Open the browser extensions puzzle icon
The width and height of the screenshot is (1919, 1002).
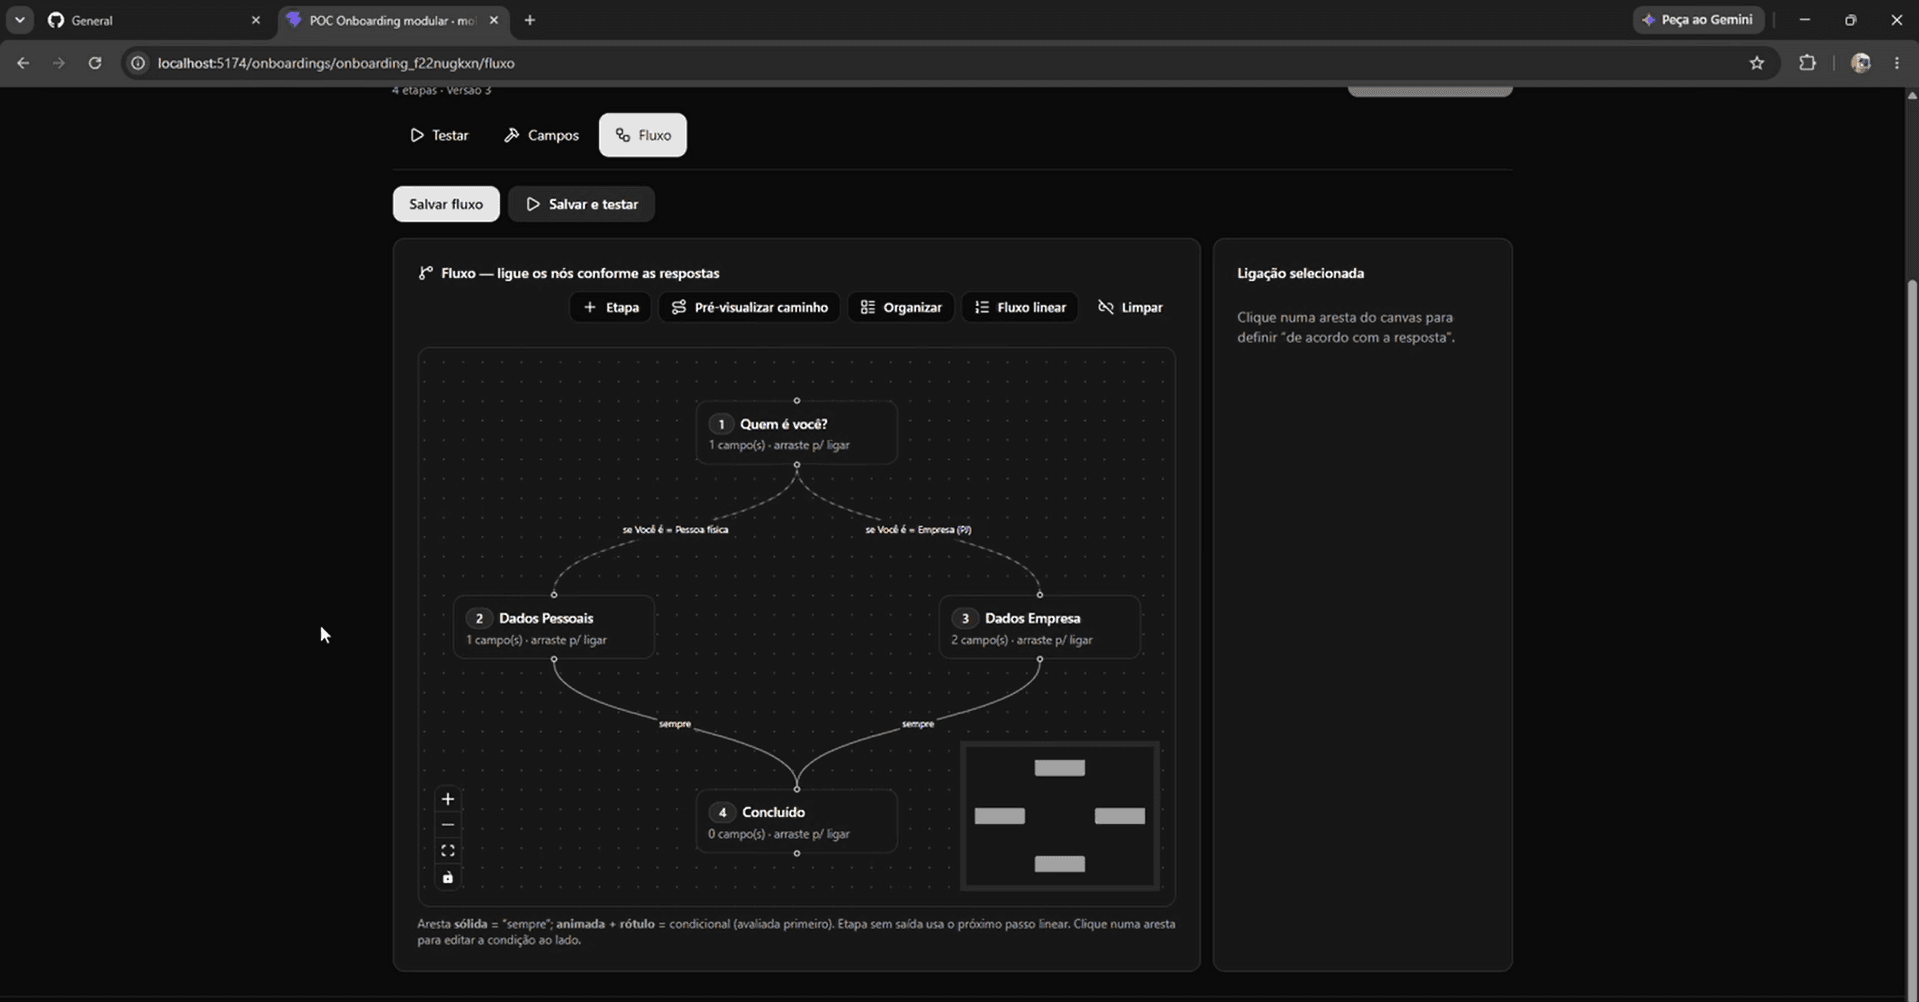[1807, 63]
